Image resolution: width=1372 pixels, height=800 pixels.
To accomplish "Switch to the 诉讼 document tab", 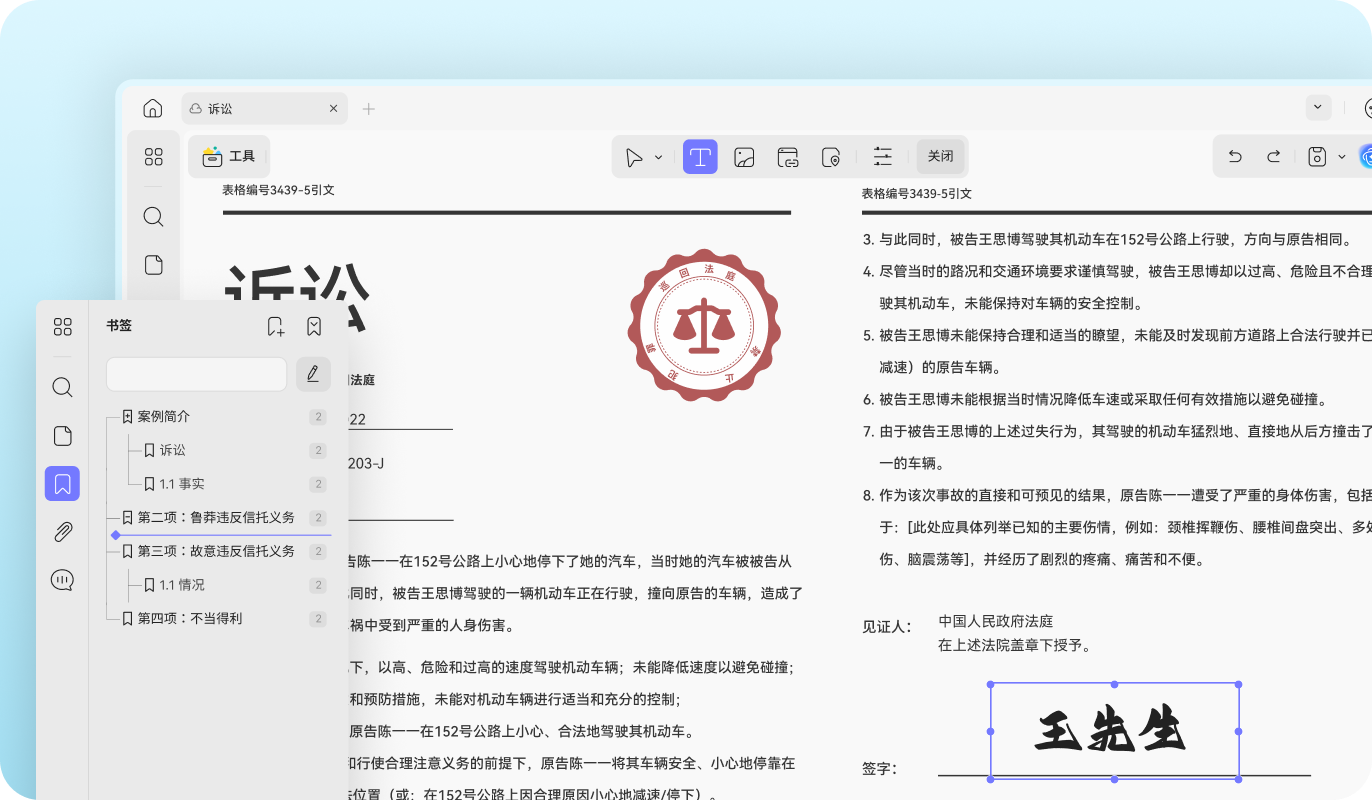I will (x=265, y=108).
